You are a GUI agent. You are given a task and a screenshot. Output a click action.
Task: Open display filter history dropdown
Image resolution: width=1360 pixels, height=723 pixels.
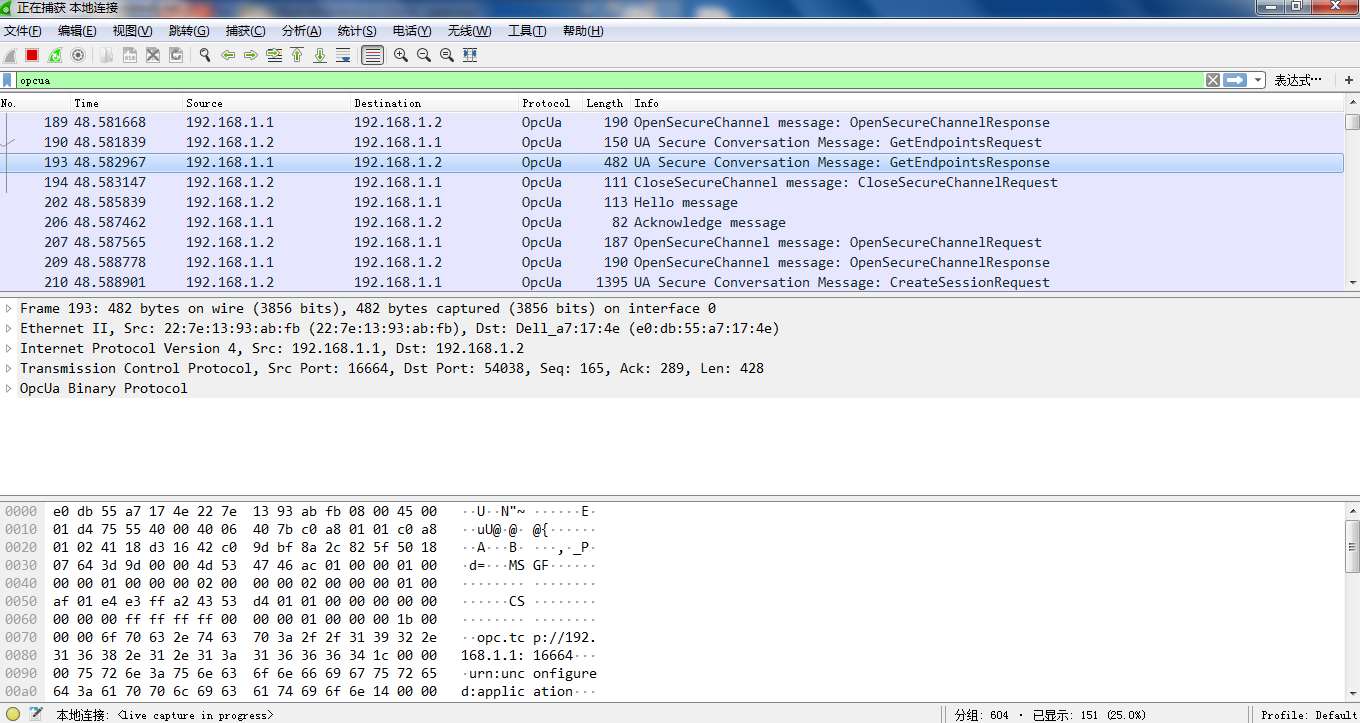tap(1258, 80)
